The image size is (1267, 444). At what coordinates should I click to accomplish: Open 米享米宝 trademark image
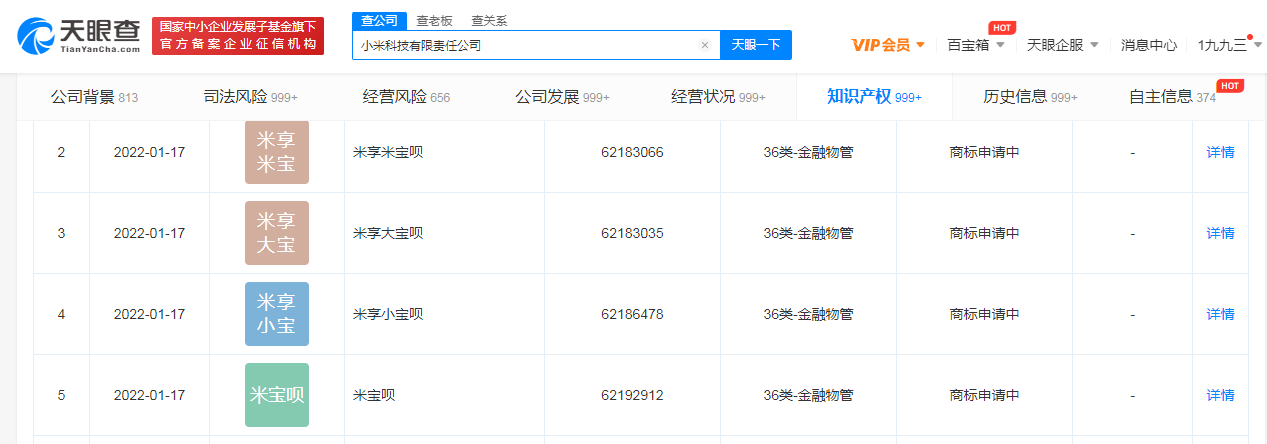(x=277, y=153)
